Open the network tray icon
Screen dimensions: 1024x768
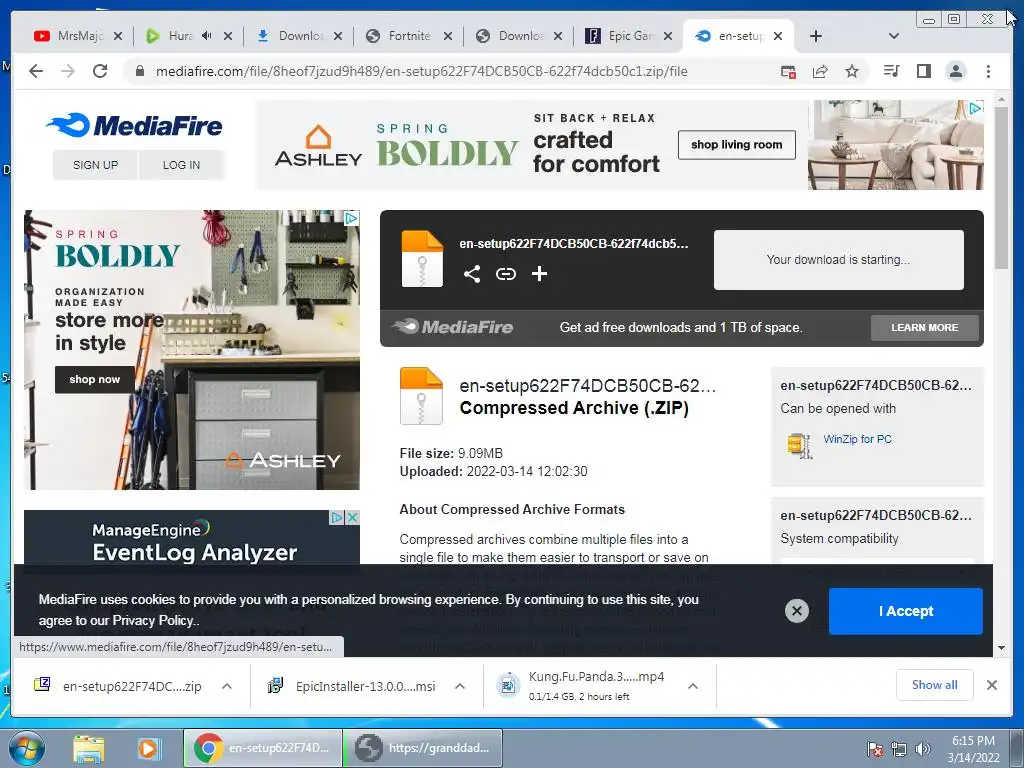click(x=899, y=749)
